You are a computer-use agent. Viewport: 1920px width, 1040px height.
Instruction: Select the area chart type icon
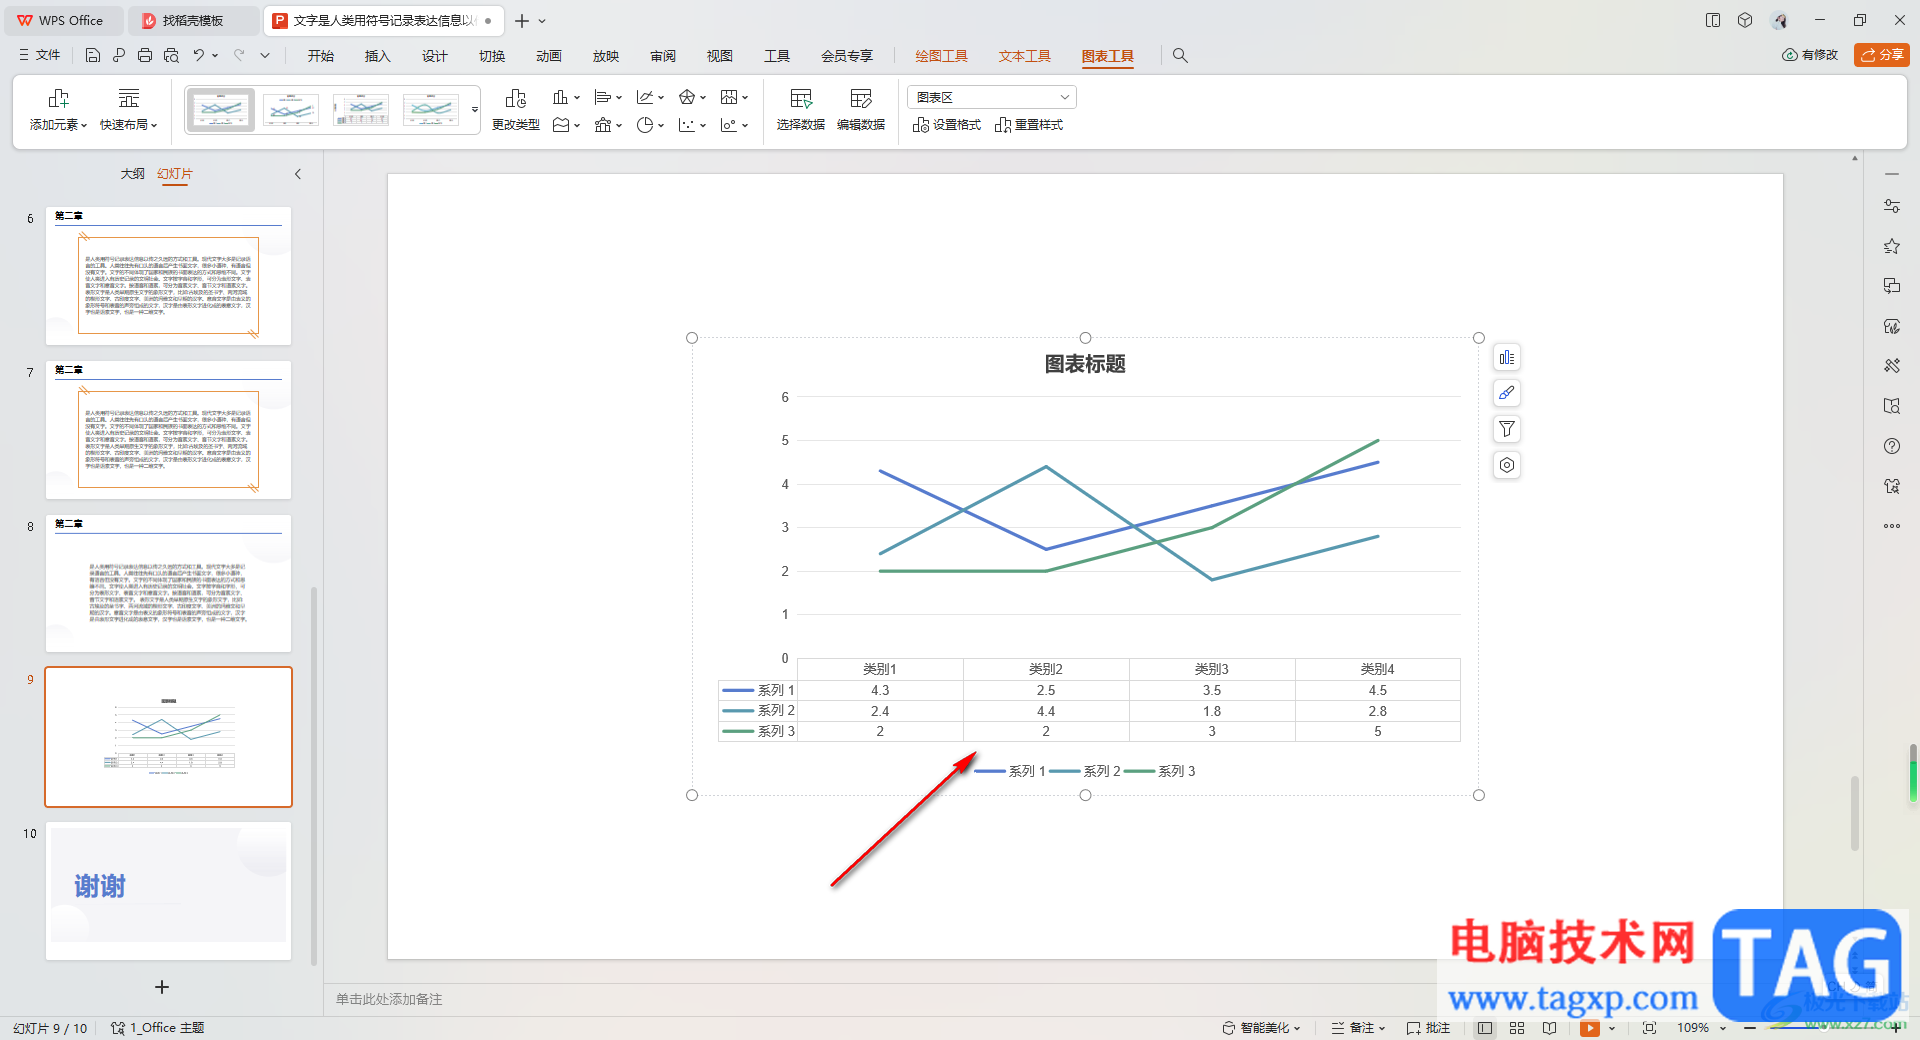tap(561, 125)
